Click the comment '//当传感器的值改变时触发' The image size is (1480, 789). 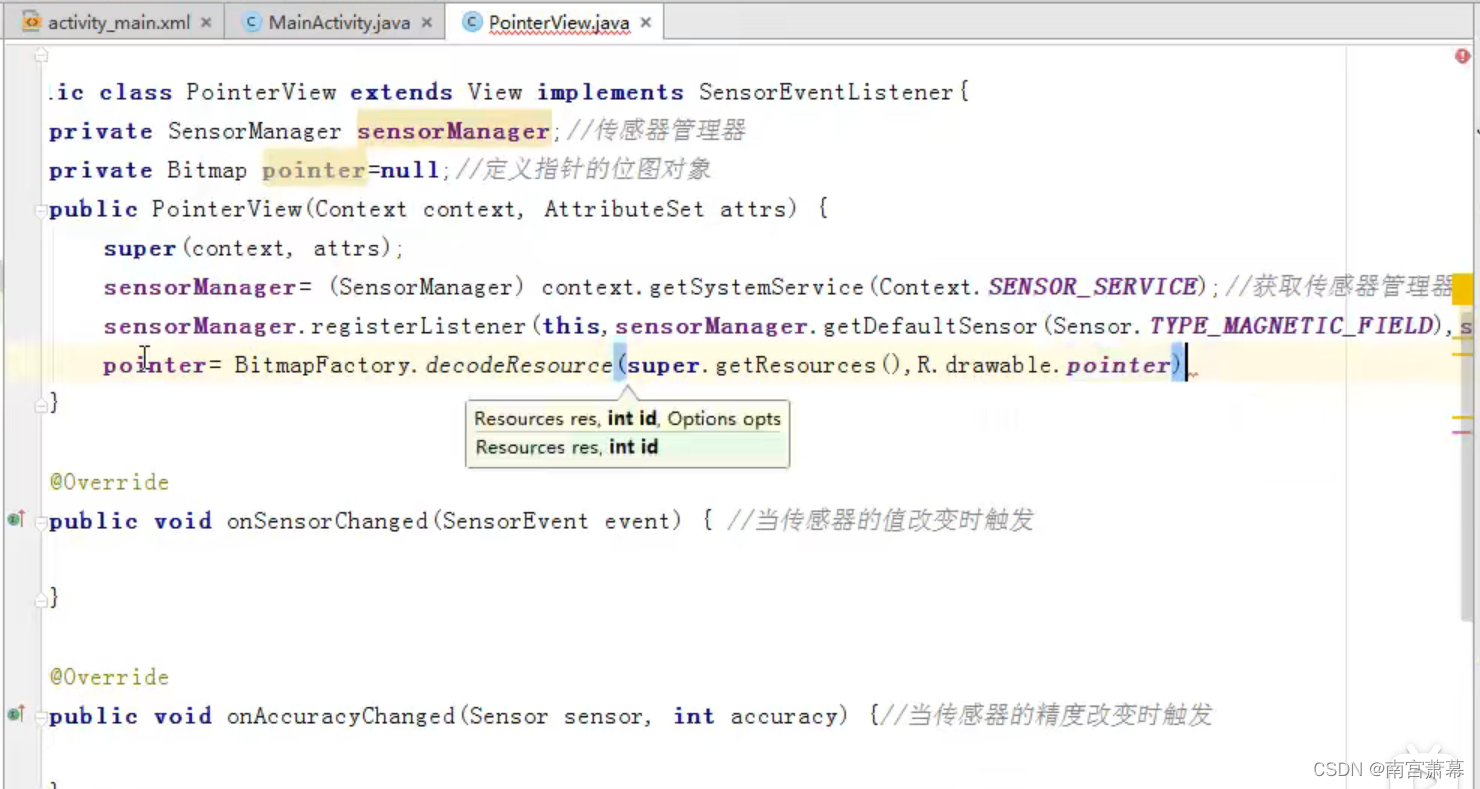click(880, 521)
